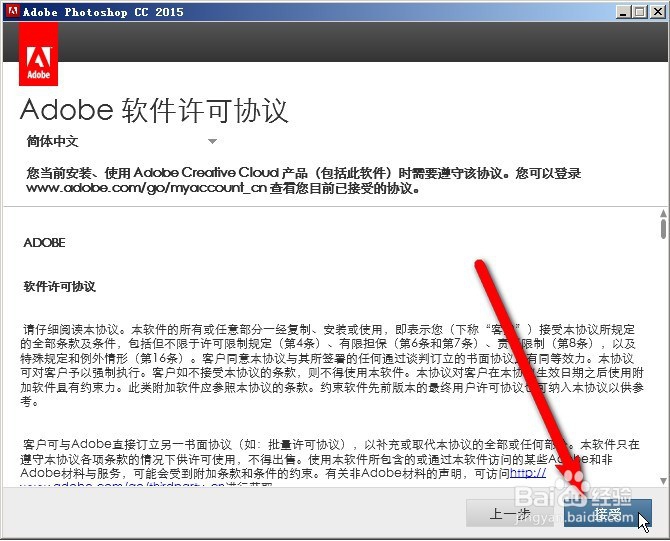Click the 接受 accept button
Image resolution: width=670 pixels, height=541 pixels.
(608, 513)
